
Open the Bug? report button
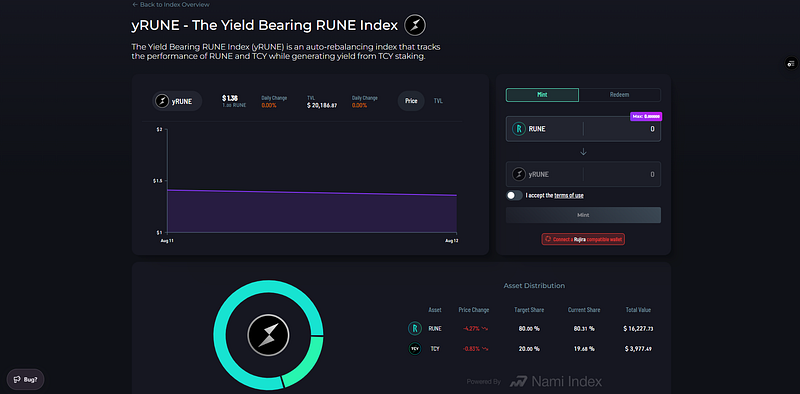point(26,379)
